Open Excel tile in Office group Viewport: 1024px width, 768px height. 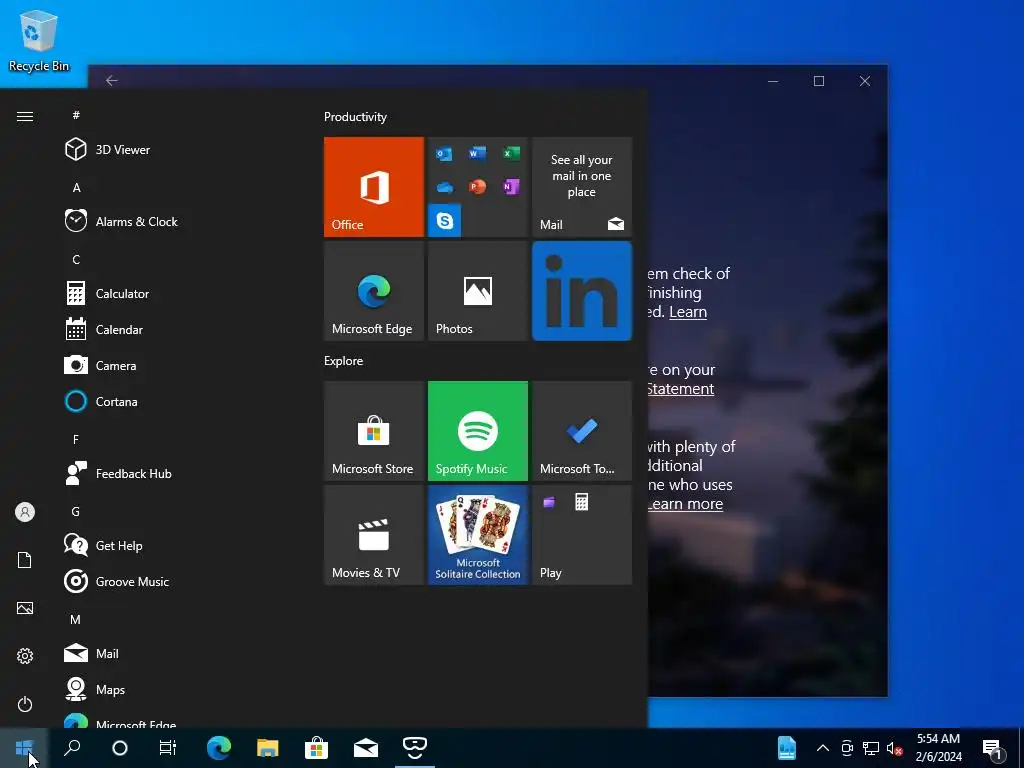511,153
